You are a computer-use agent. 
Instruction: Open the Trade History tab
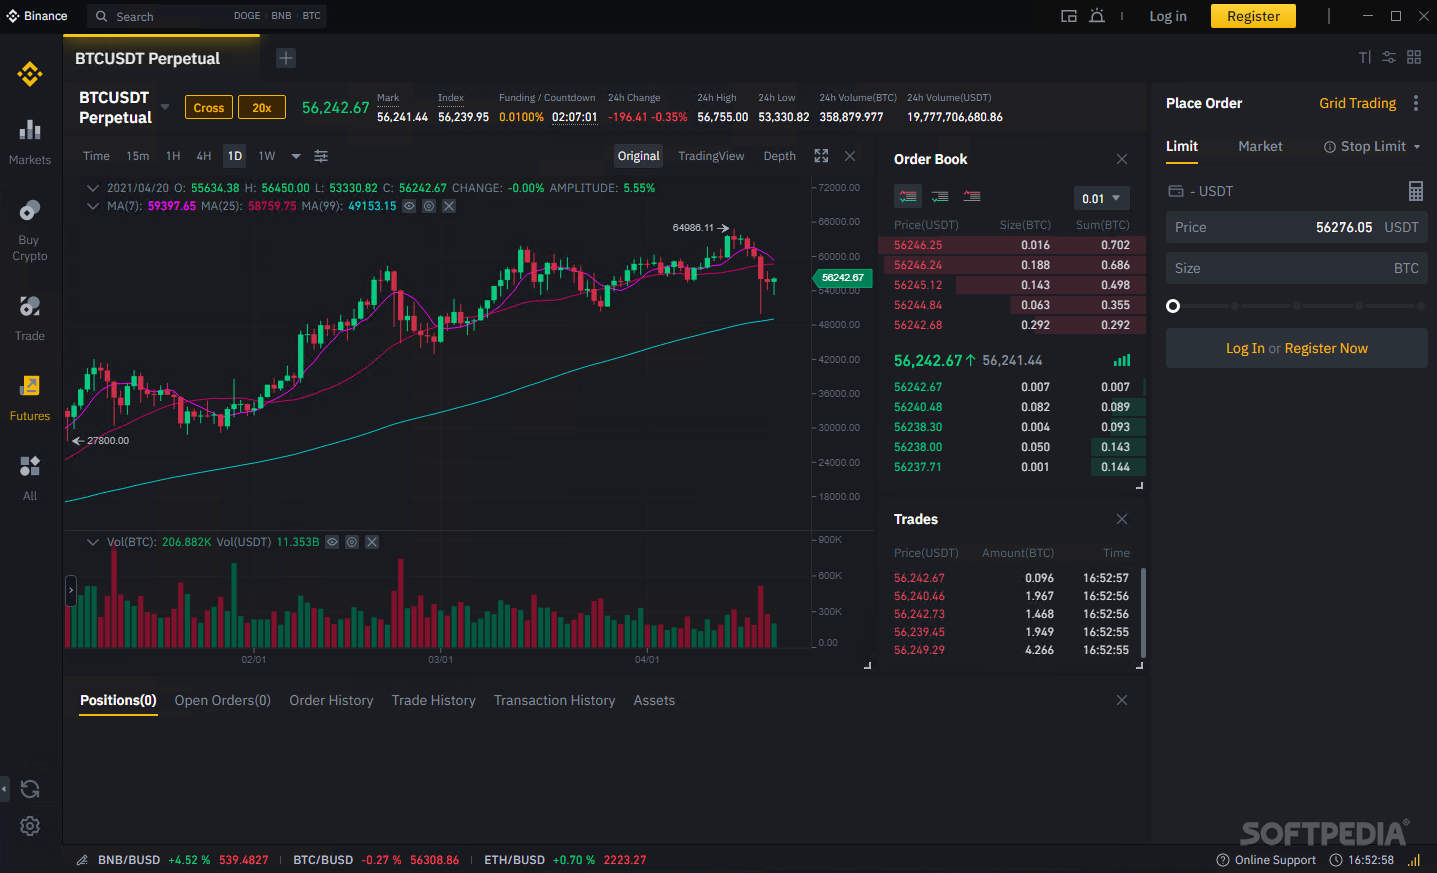(x=434, y=700)
